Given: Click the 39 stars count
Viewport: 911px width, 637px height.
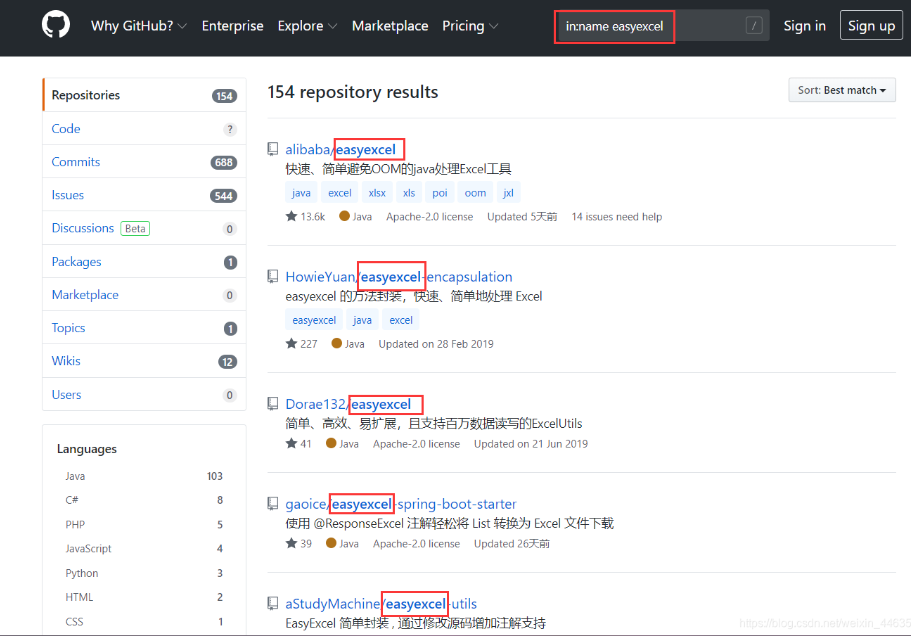Looking at the screenshot, I should [x=299, y=544].
